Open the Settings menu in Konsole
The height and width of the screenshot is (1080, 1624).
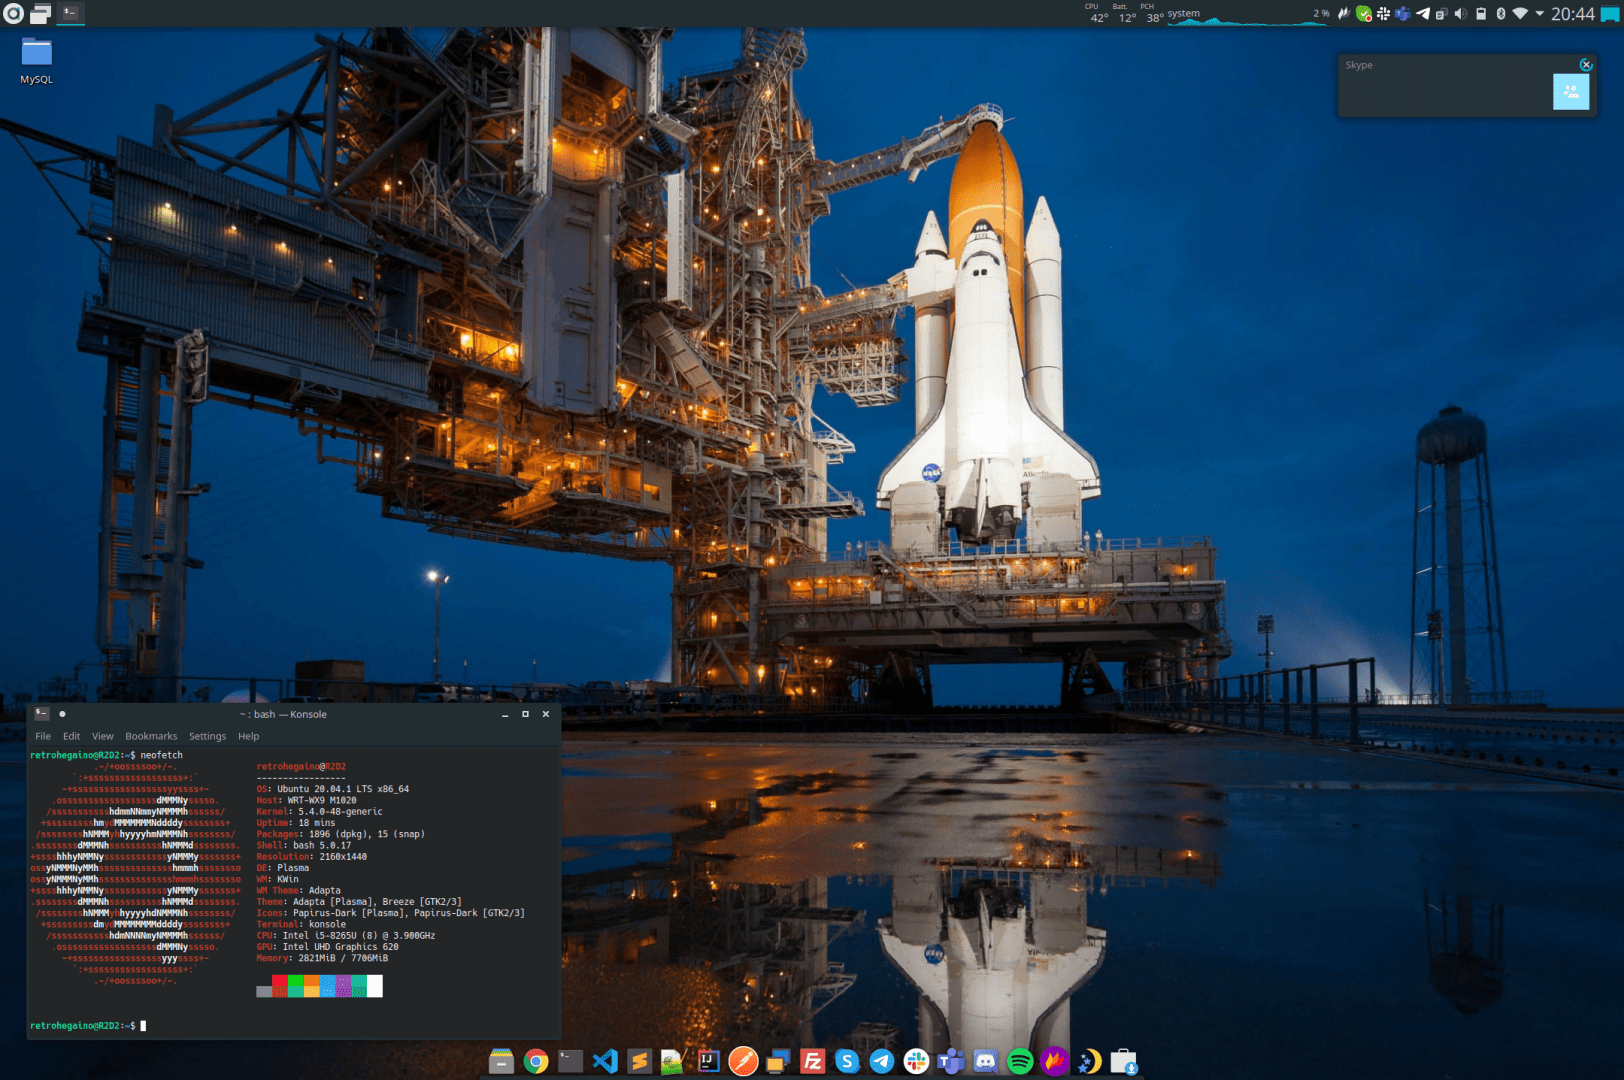coord(207,736)
